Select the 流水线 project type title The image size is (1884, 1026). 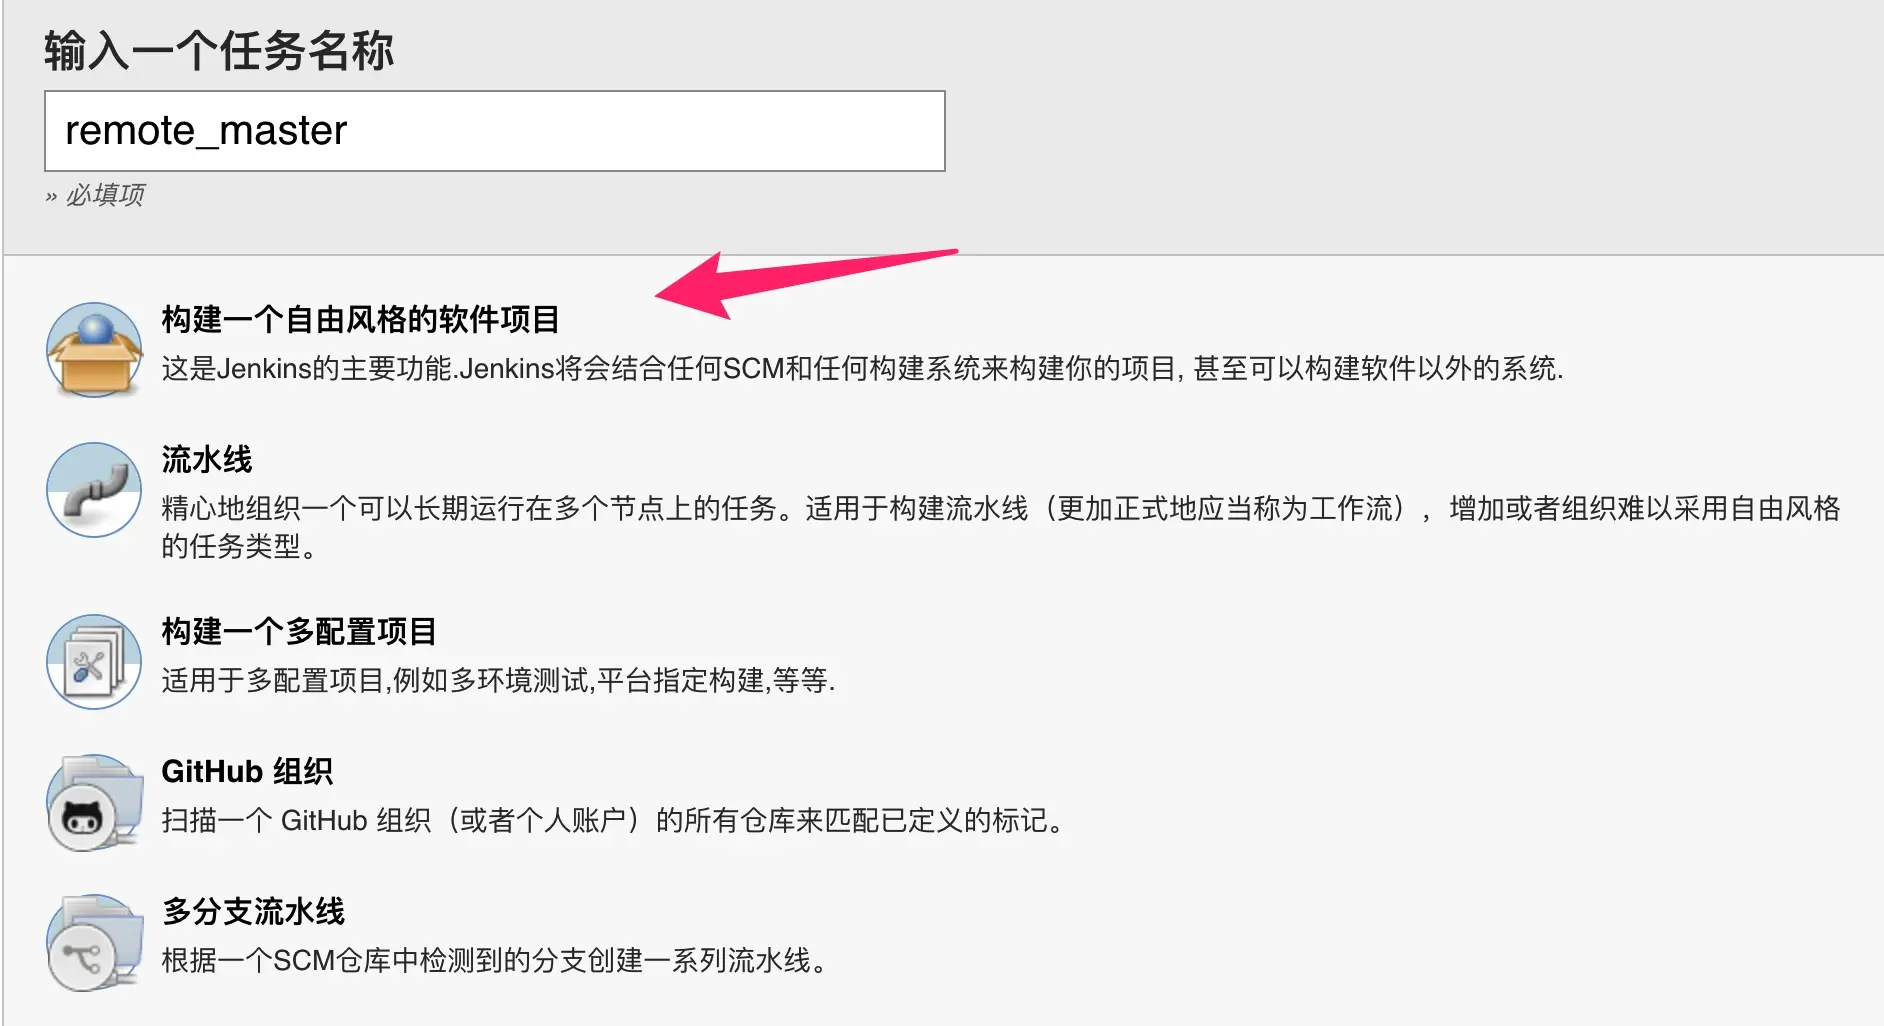click(207, 460)
